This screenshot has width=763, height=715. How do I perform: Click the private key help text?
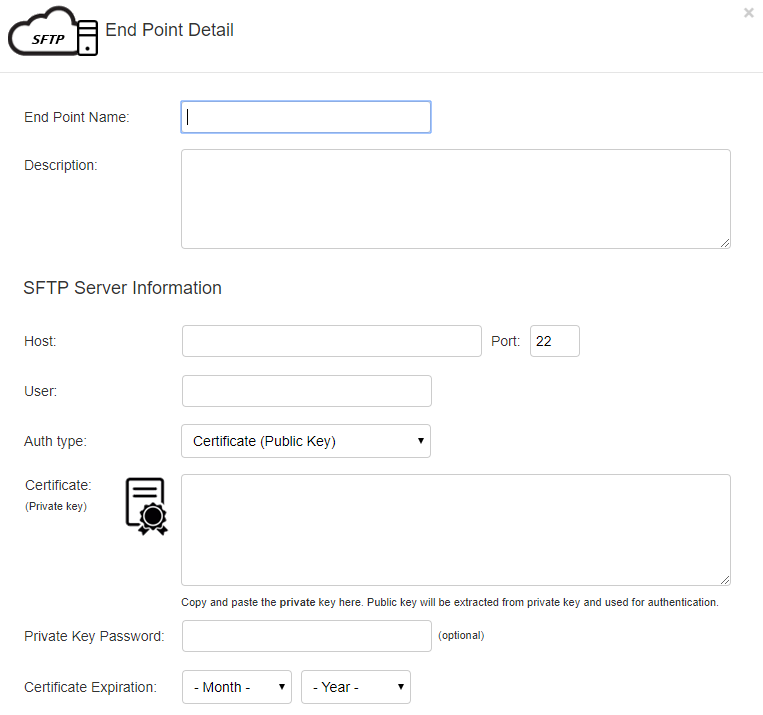pyautogui.click(x=450, y=602)
